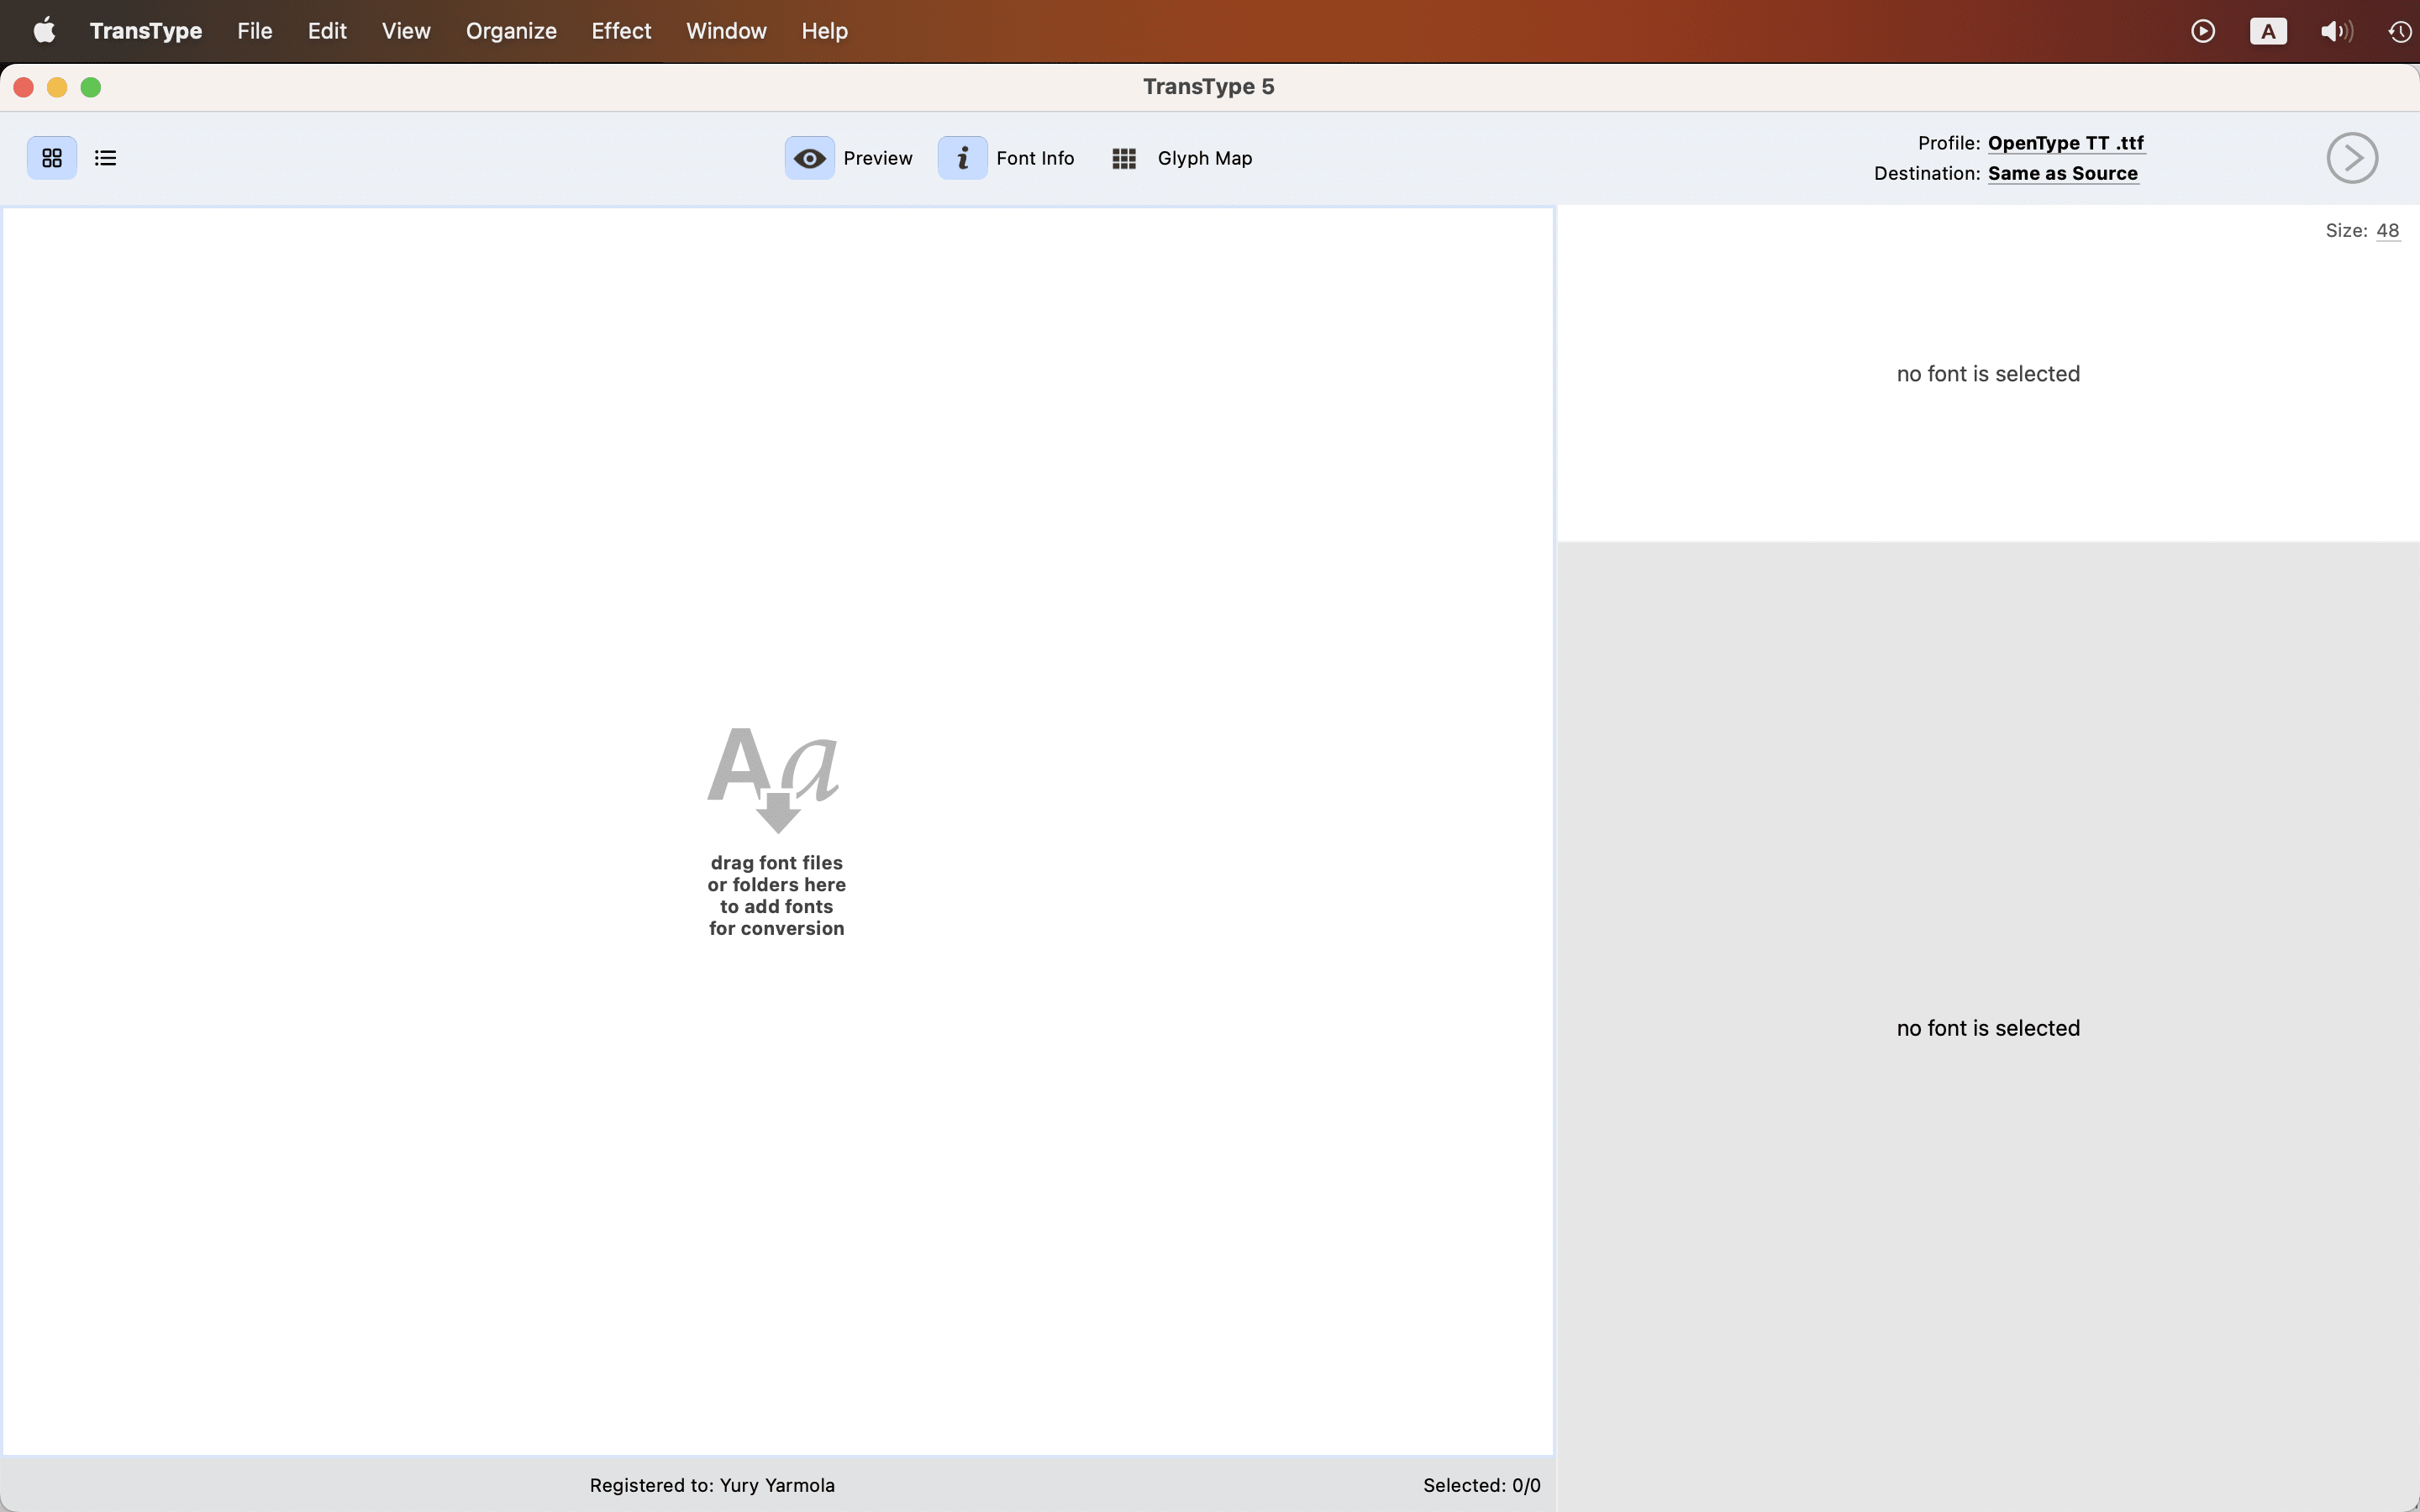
Task: Click 'no font is selected' in preview panel
Action: (x=1988, y=374)
